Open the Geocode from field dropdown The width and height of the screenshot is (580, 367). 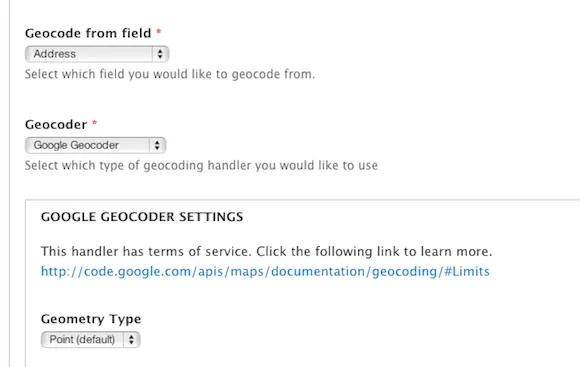click(x=97, y=54)
